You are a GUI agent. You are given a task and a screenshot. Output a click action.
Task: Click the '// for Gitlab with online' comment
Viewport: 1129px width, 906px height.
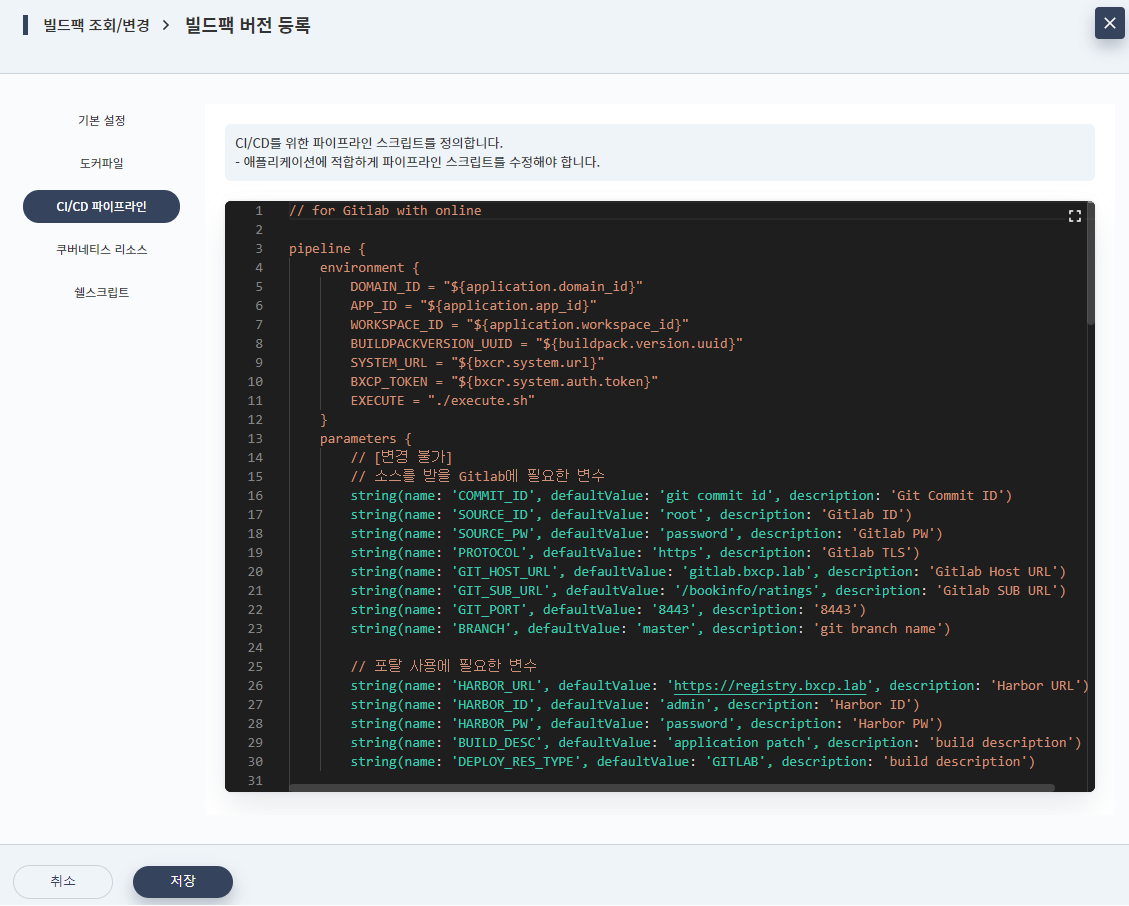(x=385, y=211)
